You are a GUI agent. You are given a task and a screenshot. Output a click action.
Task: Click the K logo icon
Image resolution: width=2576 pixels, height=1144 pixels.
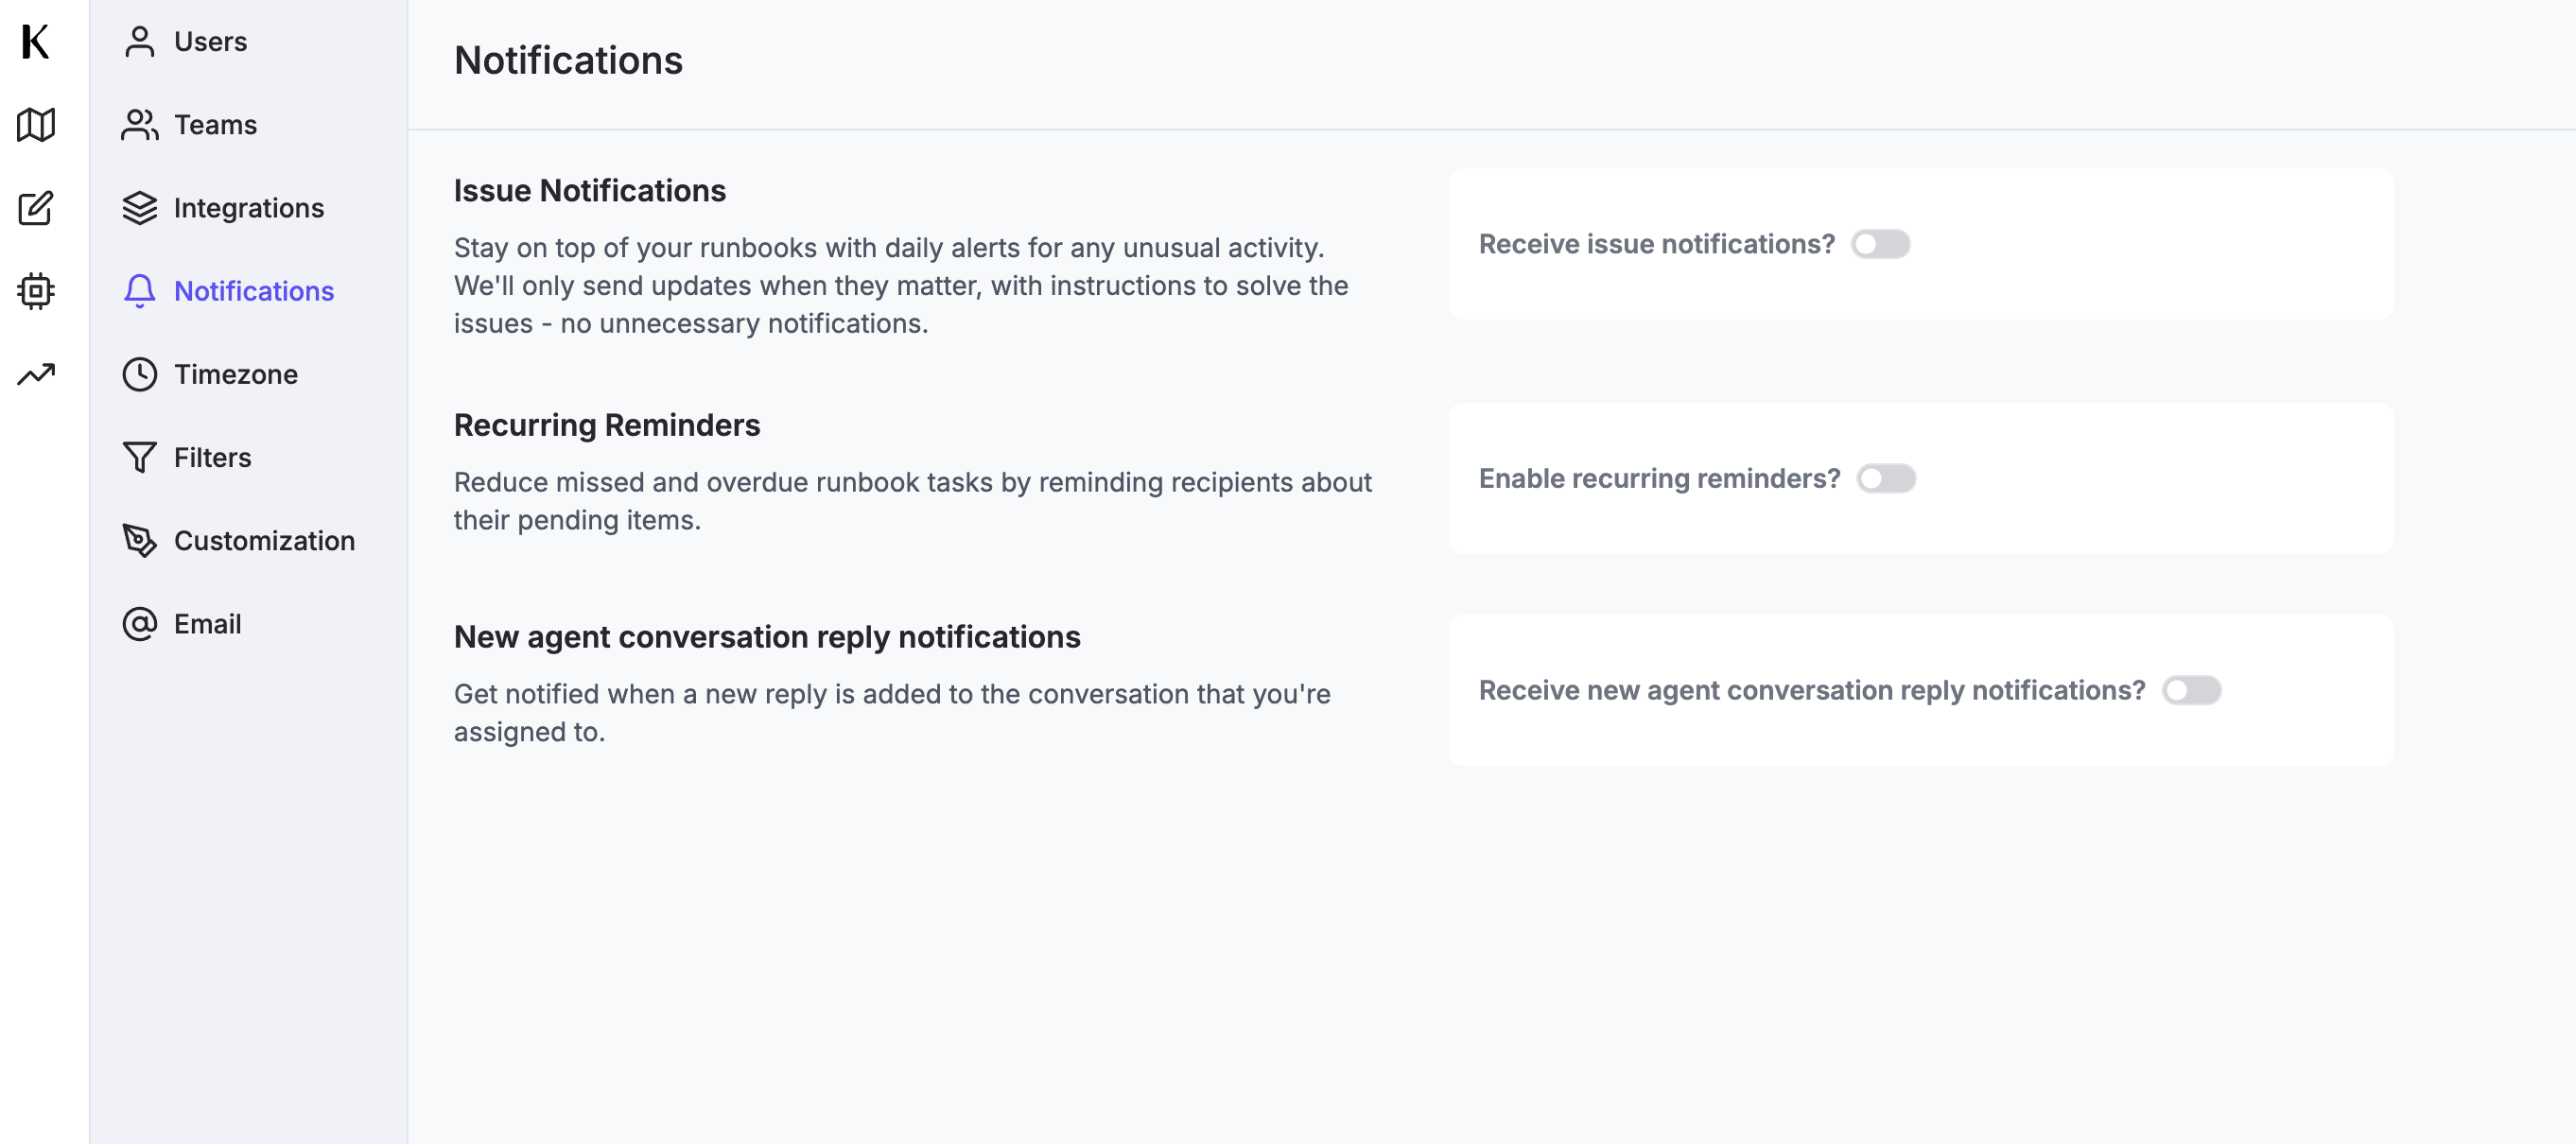coord(35,42)
